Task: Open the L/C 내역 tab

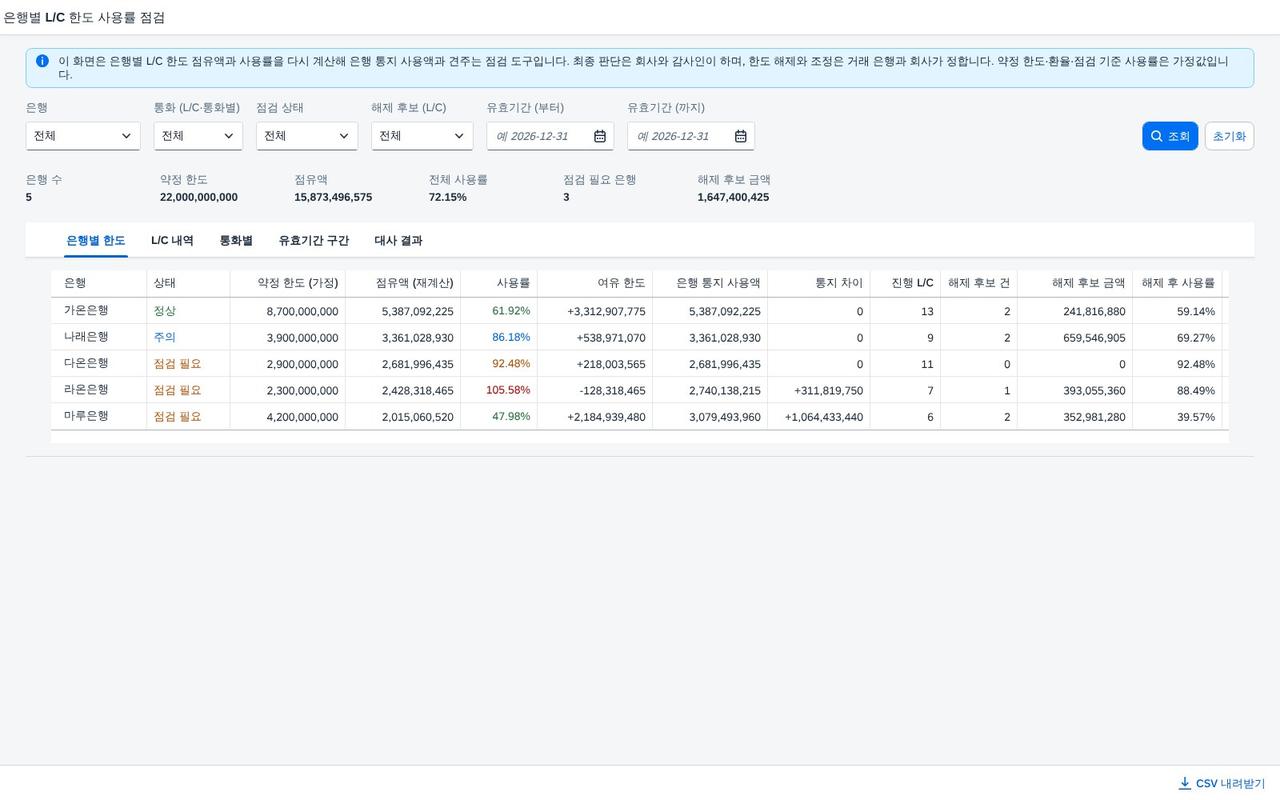Action: 172,241
